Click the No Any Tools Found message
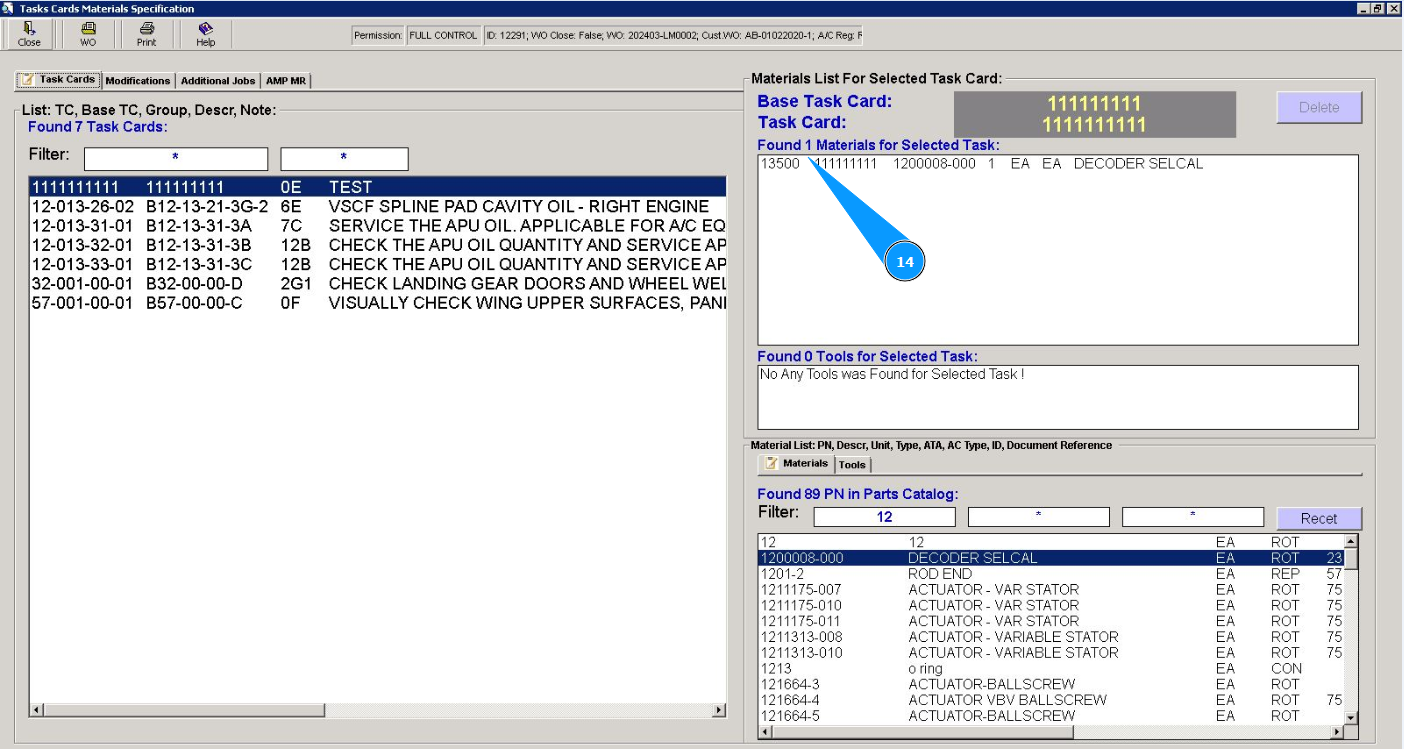The image size is (1404, 749). pyautogui.click(x=892, y=375)
